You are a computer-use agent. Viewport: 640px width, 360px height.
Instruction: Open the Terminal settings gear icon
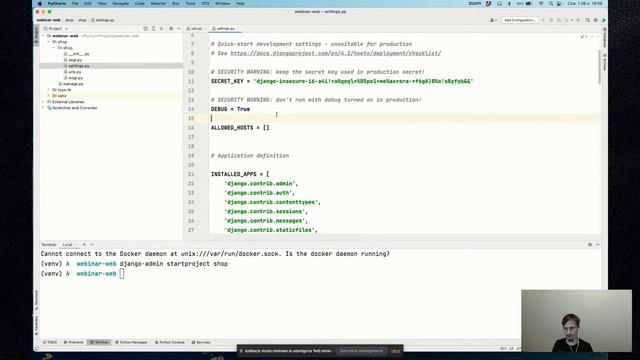[590, 244]
